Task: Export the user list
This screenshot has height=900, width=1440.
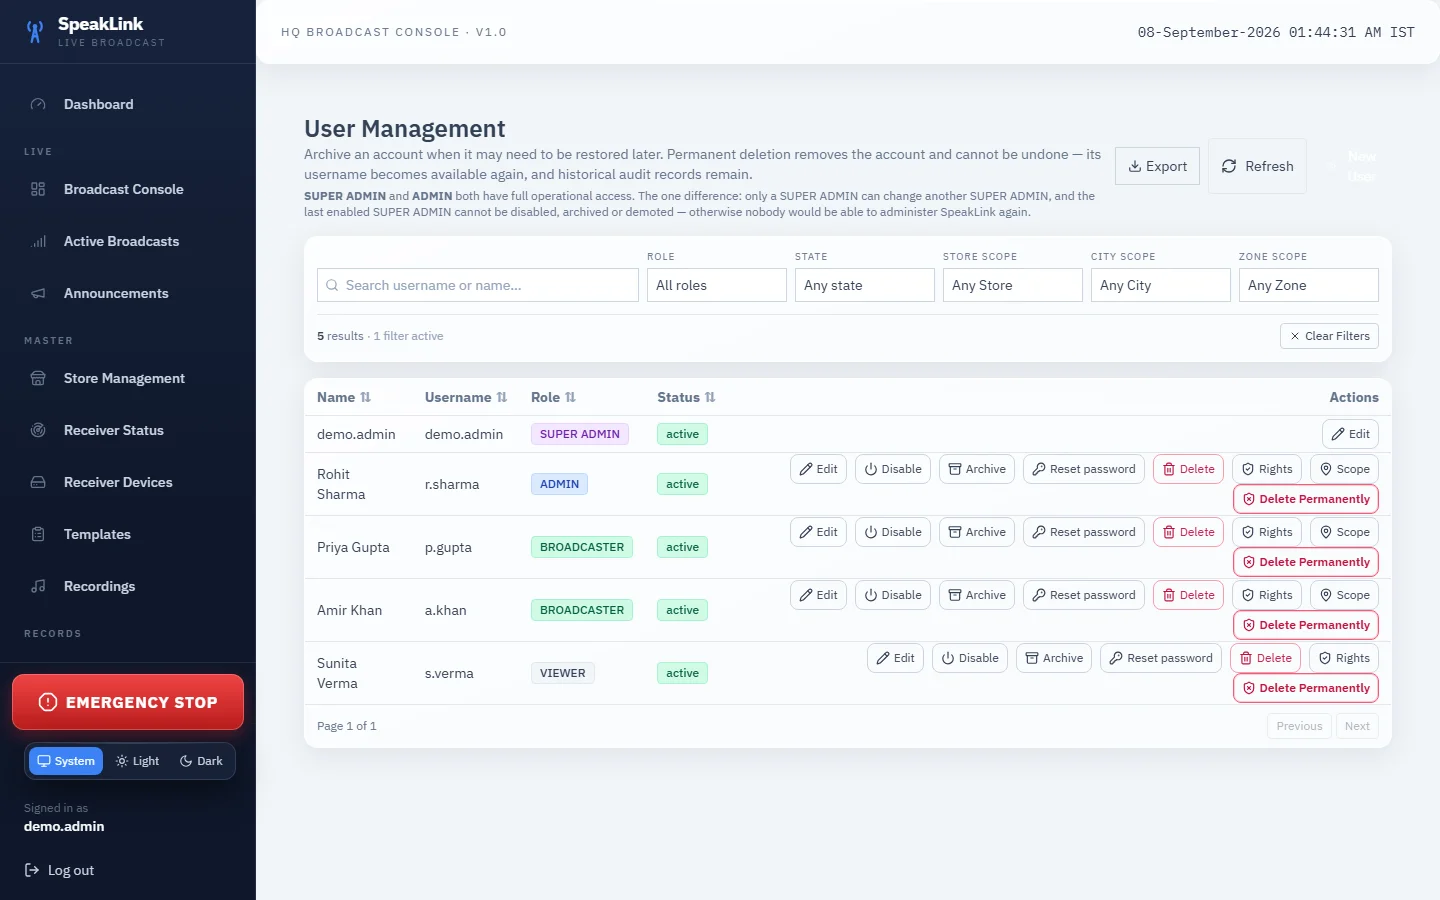Action: coord(1157,166)
